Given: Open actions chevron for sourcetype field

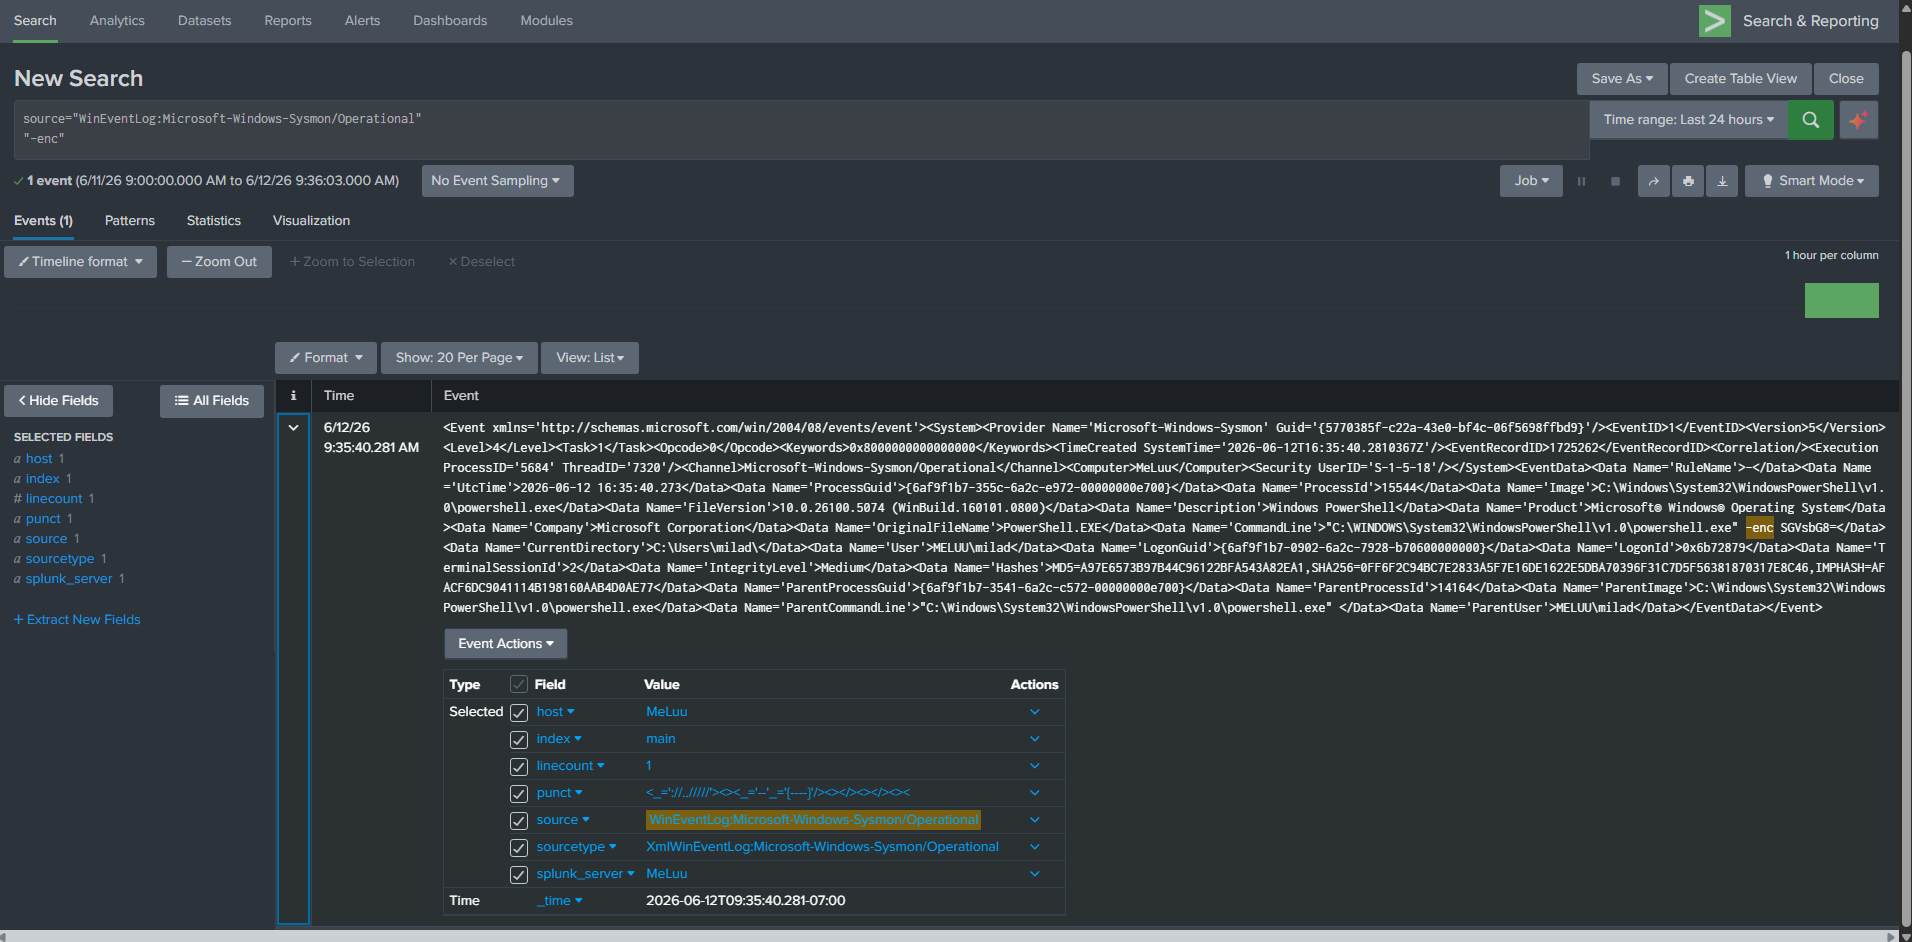Looking at the screenshot, I should click(x=1034, y=847).
